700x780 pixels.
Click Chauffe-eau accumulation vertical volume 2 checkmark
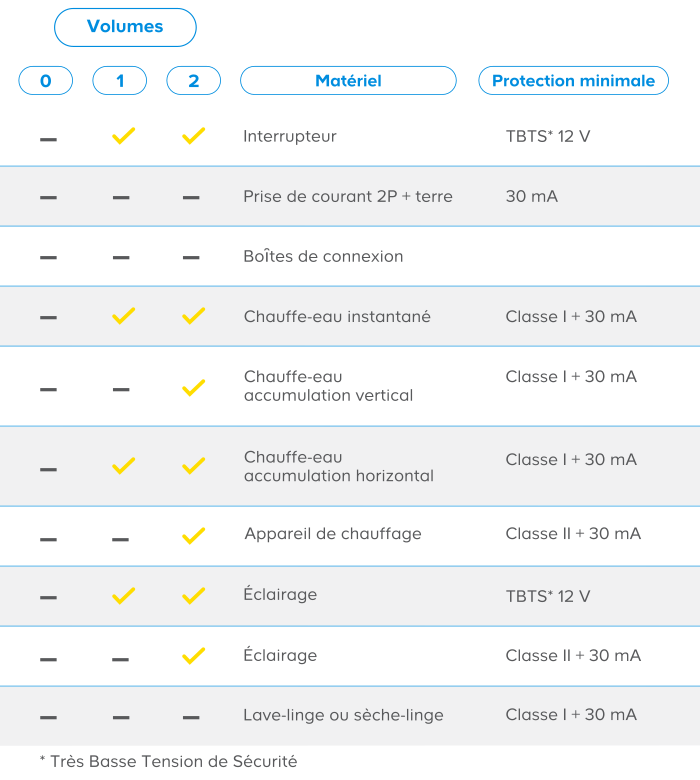pos(194,388)
